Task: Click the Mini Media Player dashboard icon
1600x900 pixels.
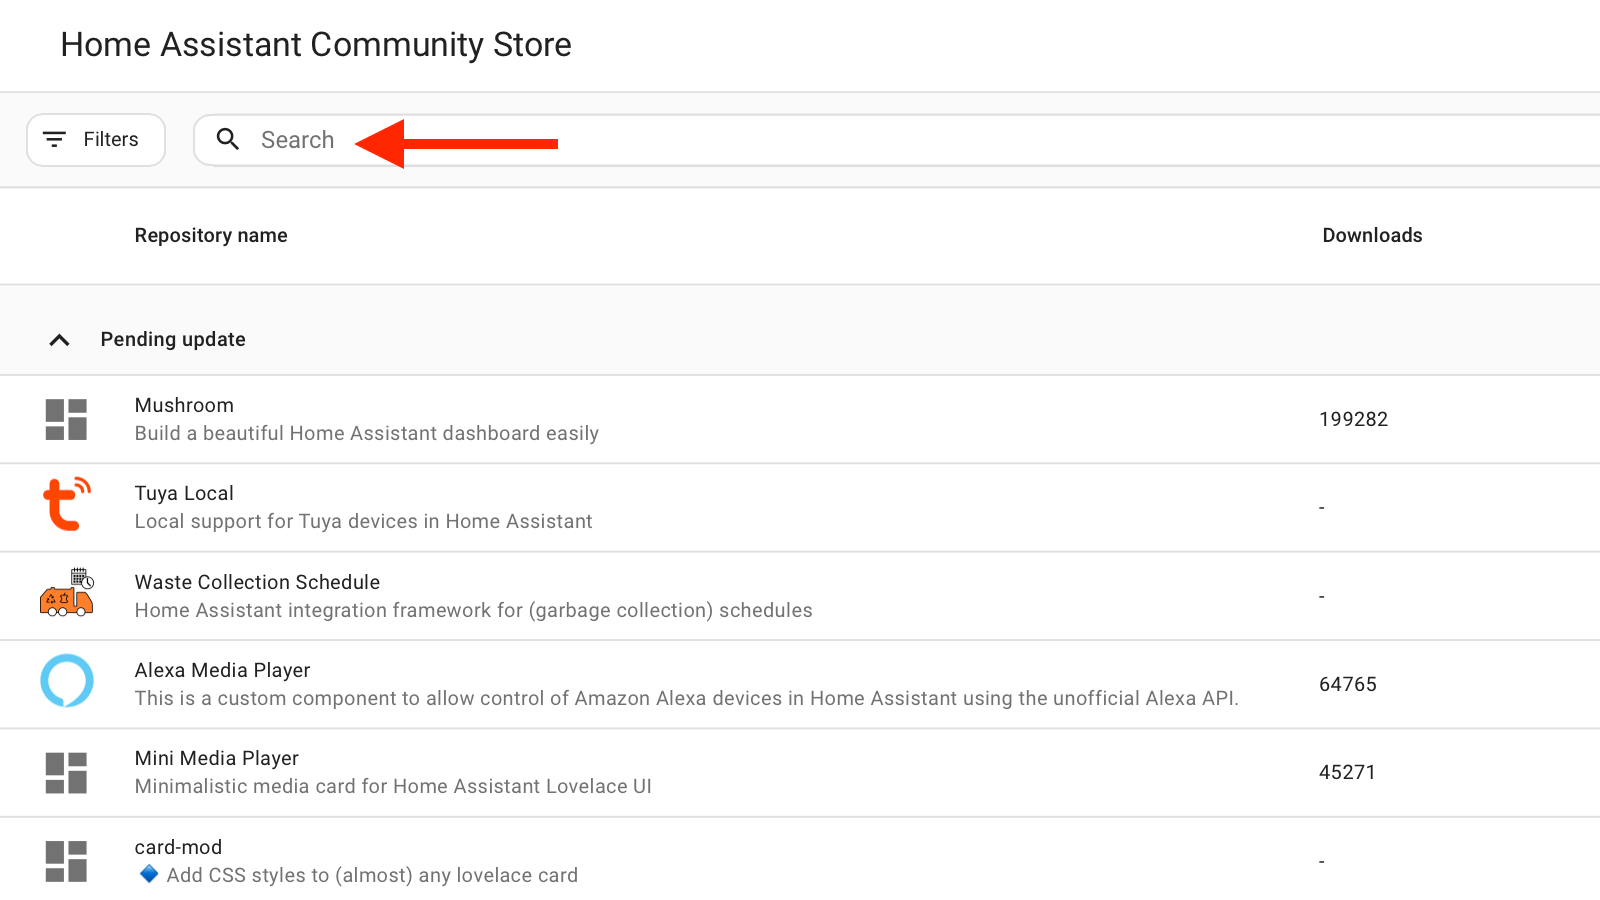Action: pos(66,773)
